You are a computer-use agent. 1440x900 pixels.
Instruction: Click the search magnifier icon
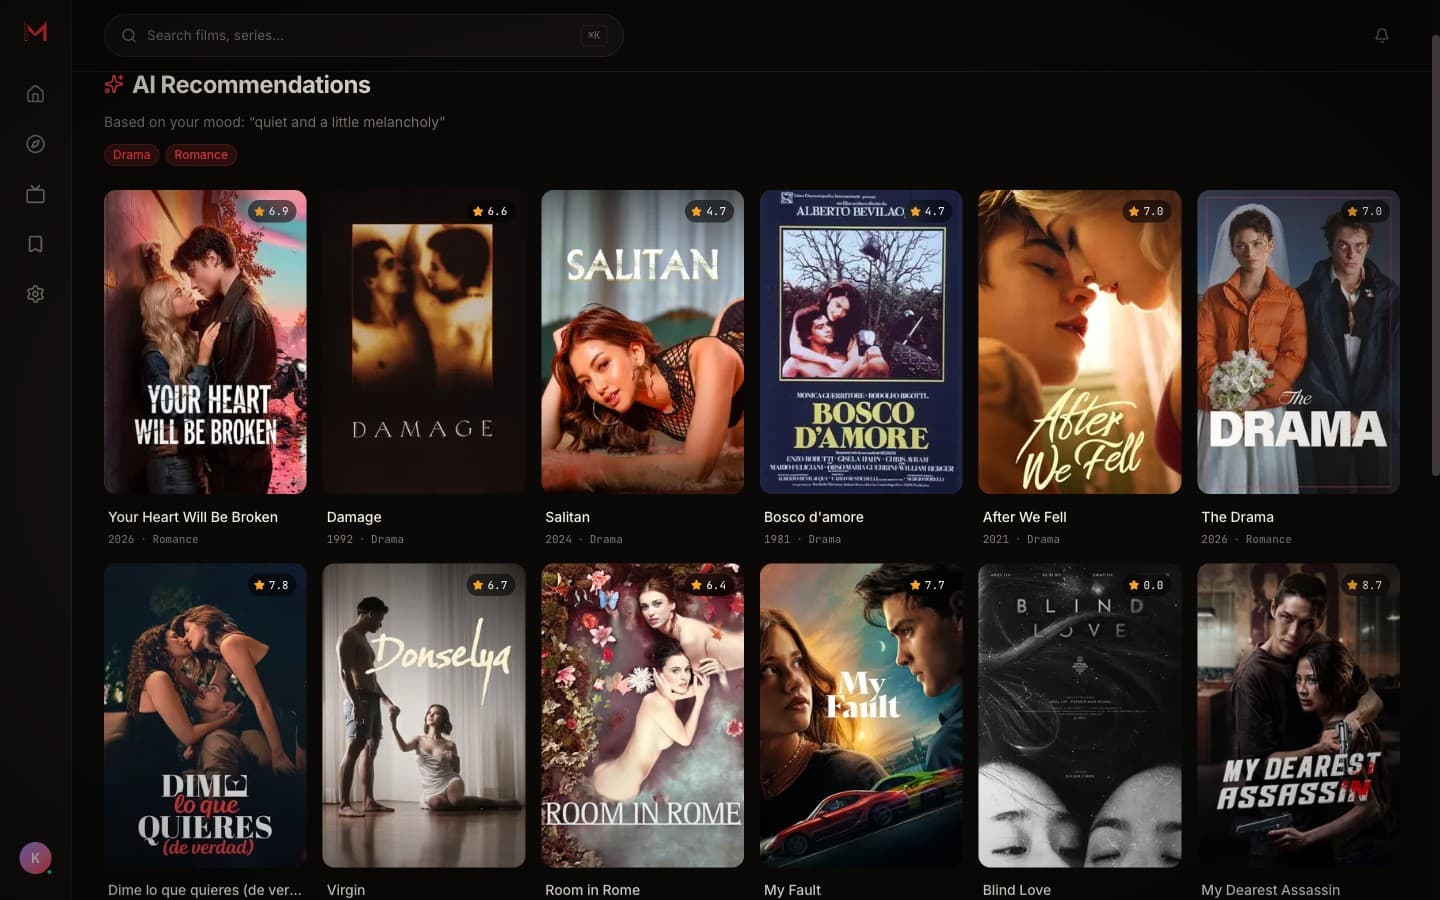pyautogui.click(x=129, y=35)
